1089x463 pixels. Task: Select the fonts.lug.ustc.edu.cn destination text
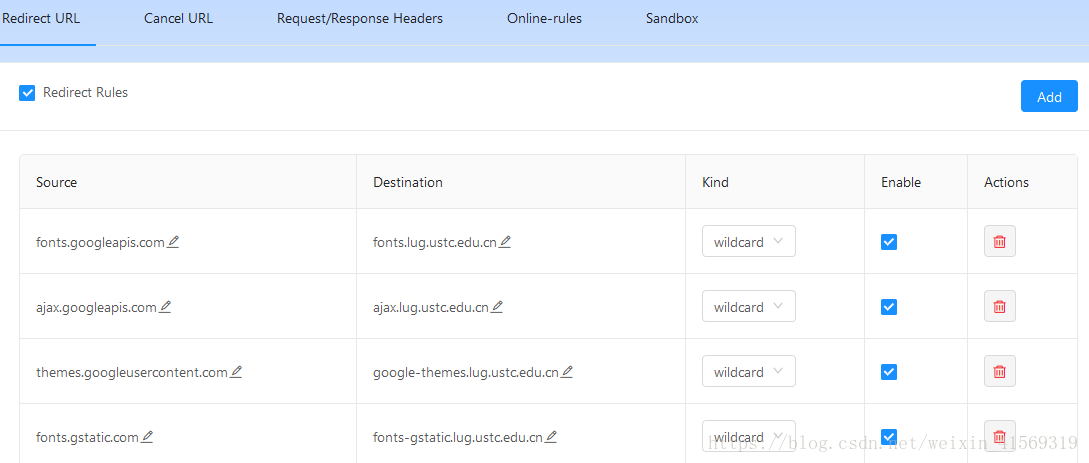[435, 242]
